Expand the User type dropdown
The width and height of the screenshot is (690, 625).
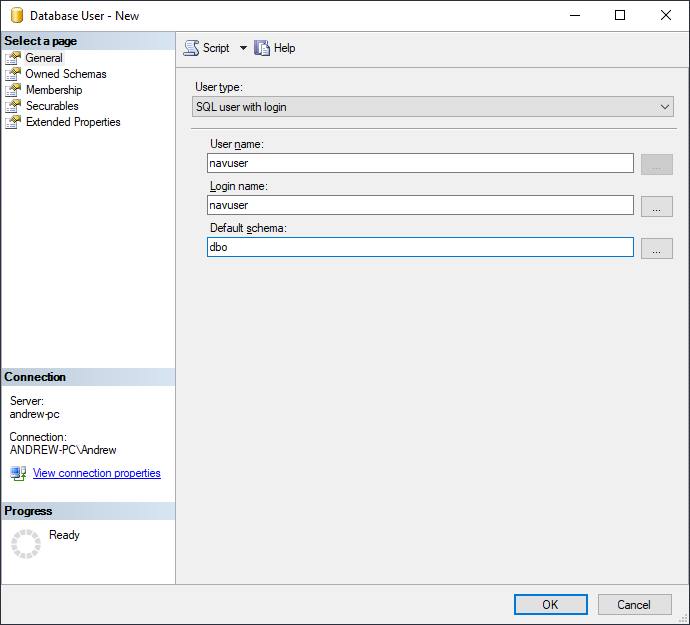pyautogui.click(x=665, y=107)
